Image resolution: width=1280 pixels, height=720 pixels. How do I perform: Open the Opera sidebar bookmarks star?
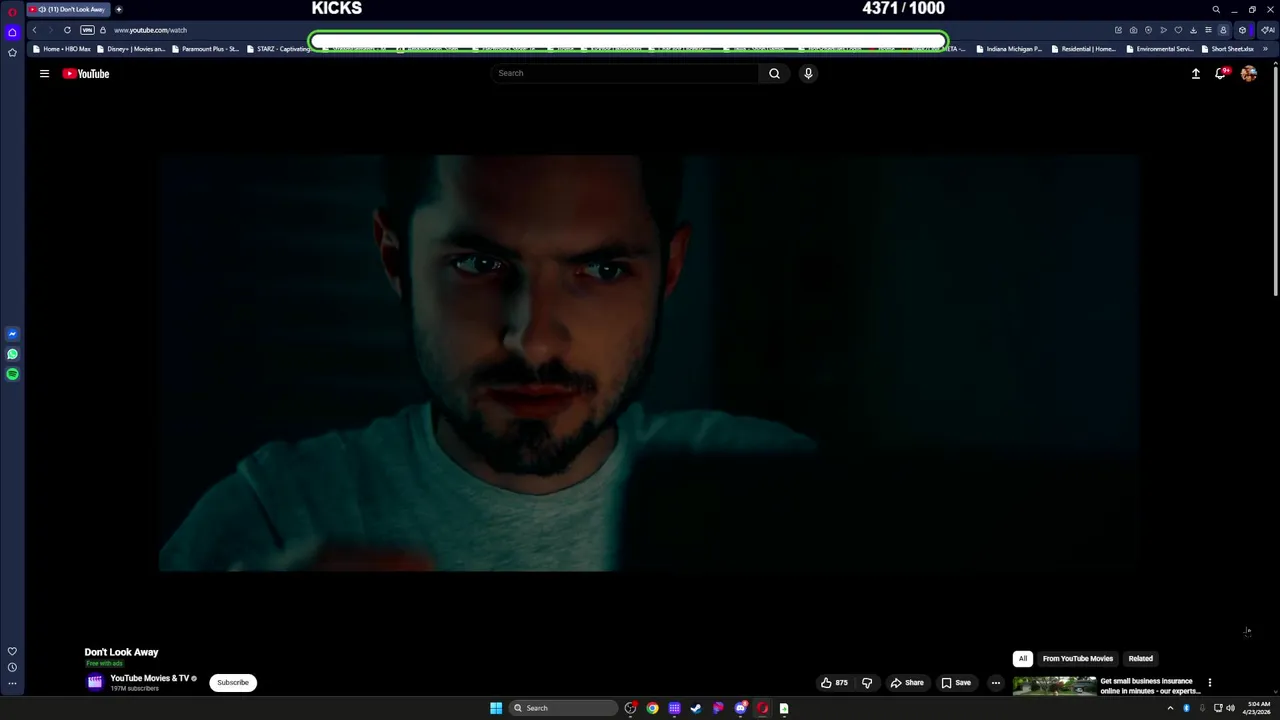12,53
